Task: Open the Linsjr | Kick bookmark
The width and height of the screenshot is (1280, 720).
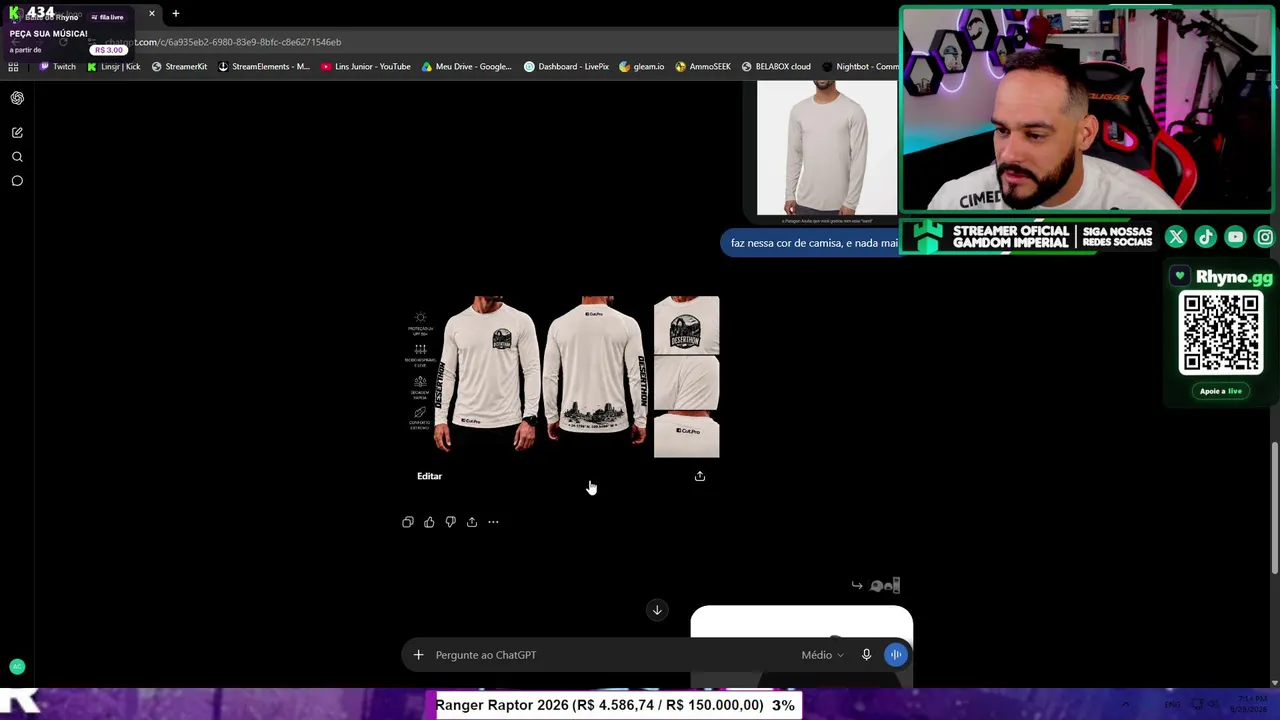Action: coord(114,67)
